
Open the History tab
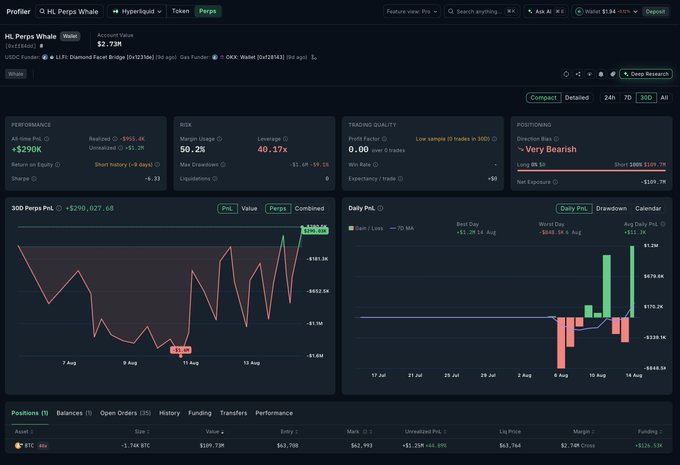click(x=170, y=413)
